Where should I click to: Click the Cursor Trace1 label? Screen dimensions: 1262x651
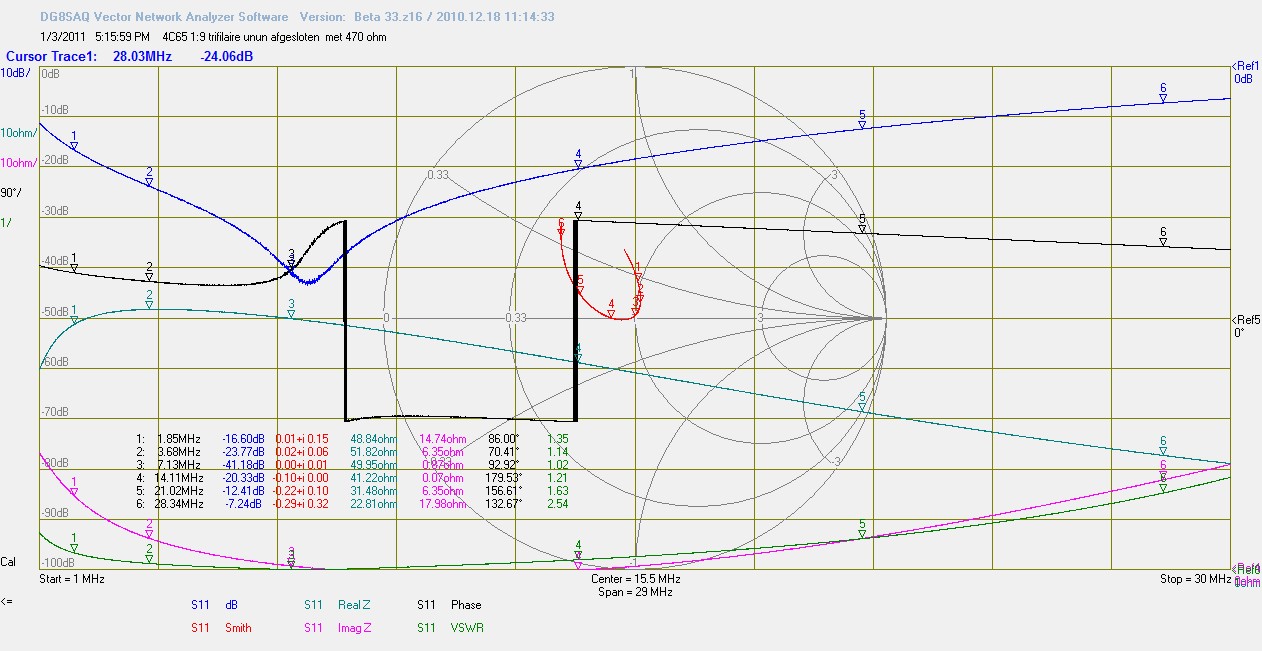(x=51, y=57)
